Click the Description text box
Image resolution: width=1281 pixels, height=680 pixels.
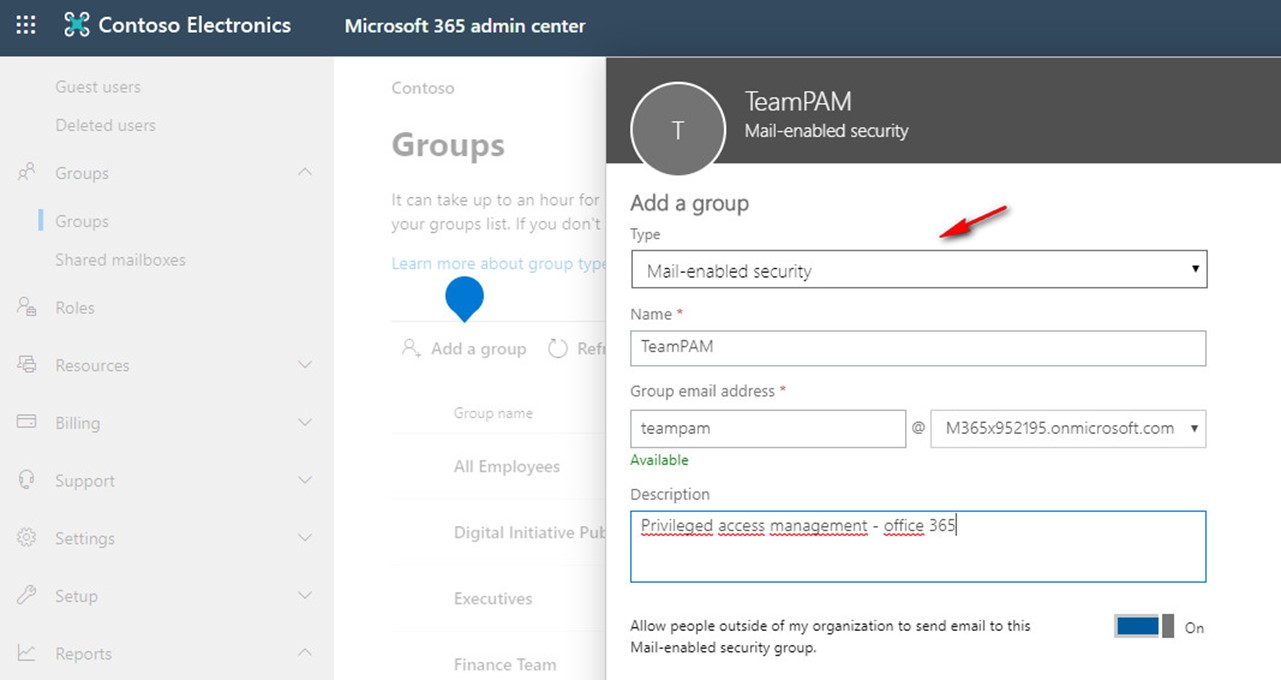click(918, 546)
